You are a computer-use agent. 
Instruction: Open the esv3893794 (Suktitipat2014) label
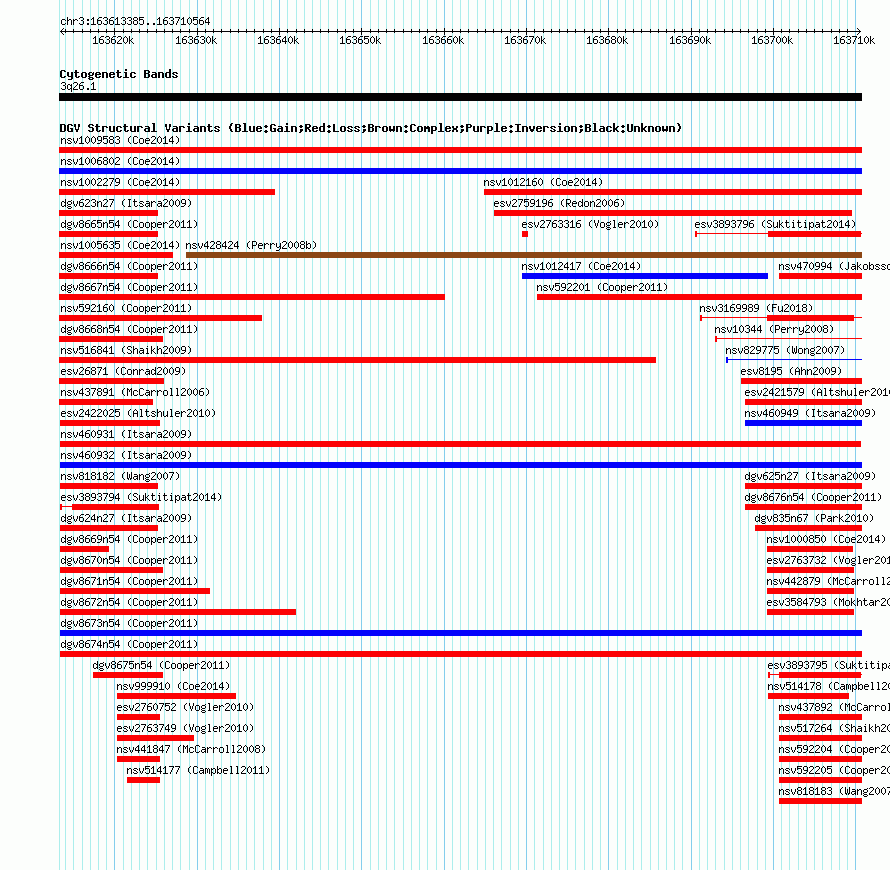141,497
